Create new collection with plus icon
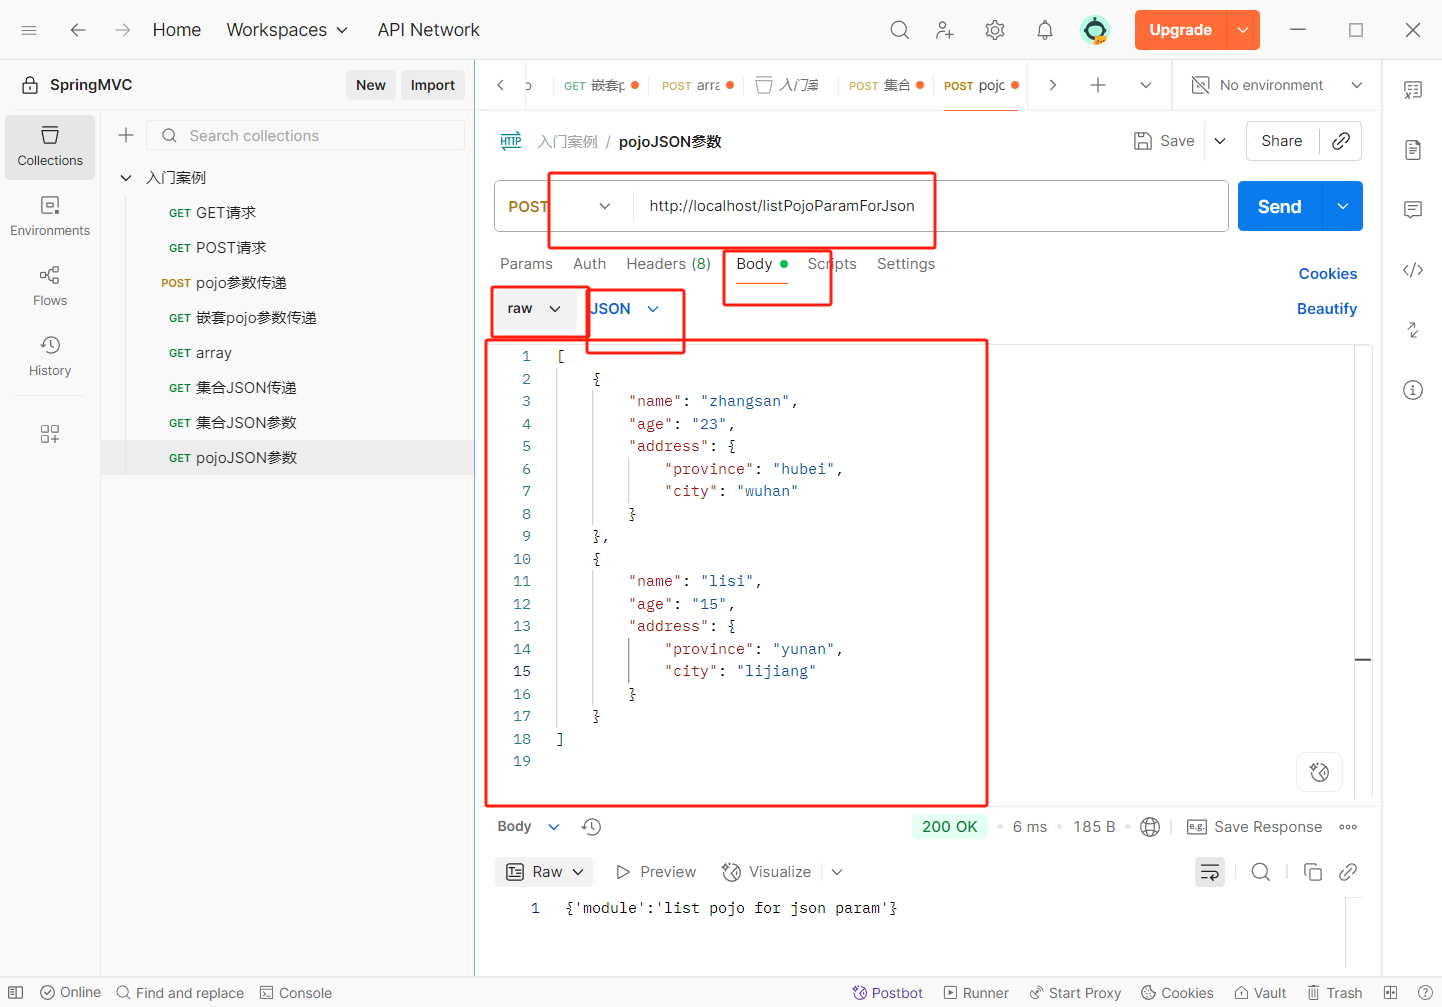 pos(126,135)
